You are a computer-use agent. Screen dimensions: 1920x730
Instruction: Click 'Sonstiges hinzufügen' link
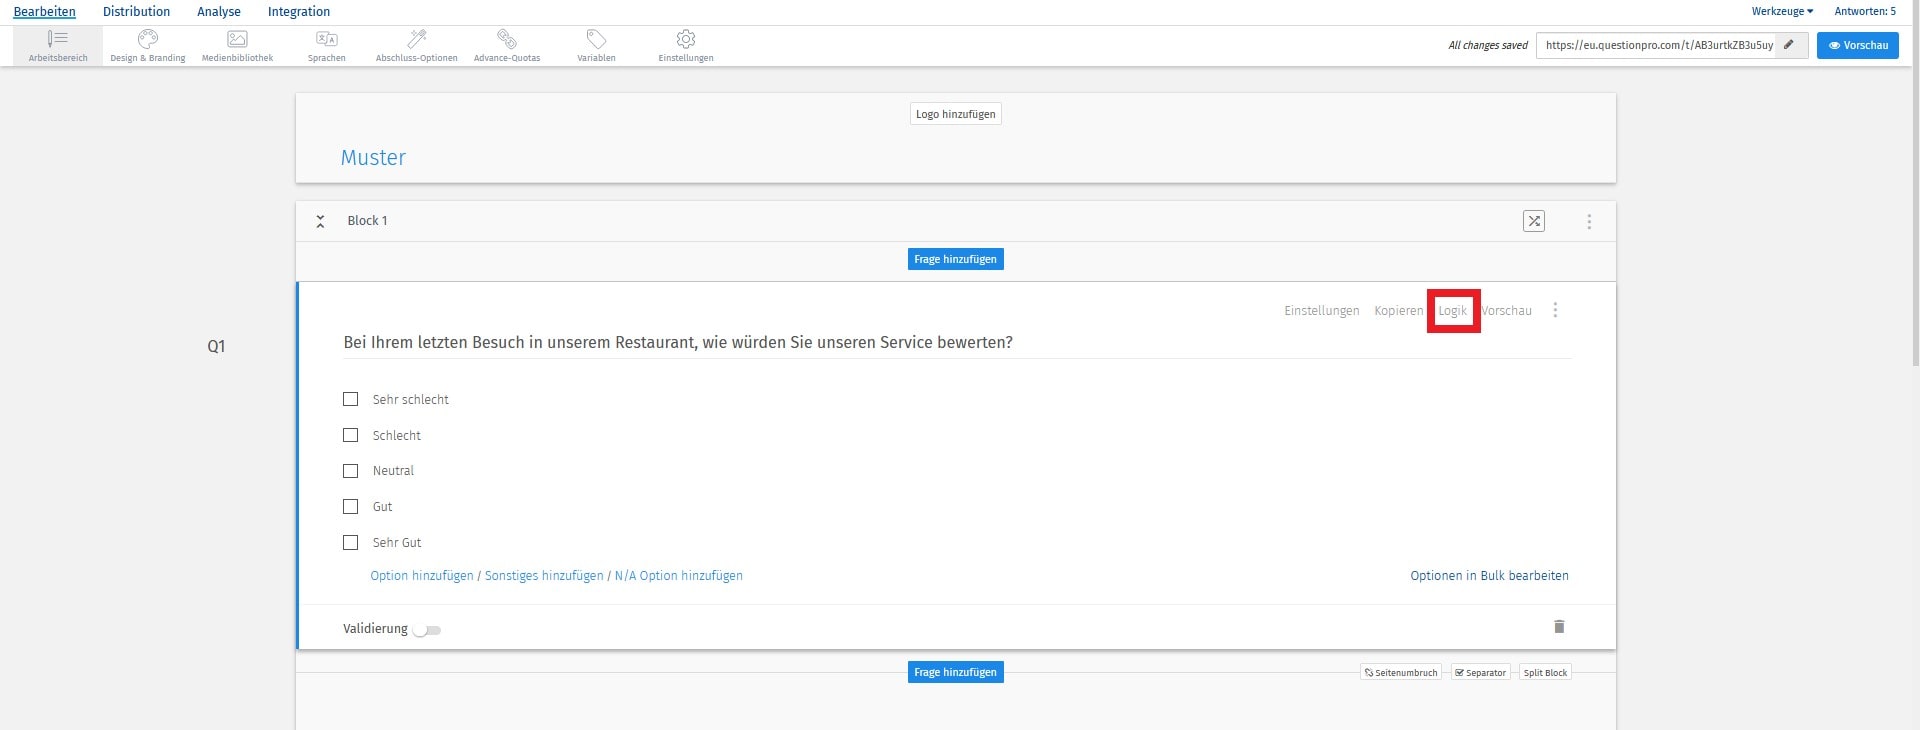pyautogui.click(x=544, y=576)
